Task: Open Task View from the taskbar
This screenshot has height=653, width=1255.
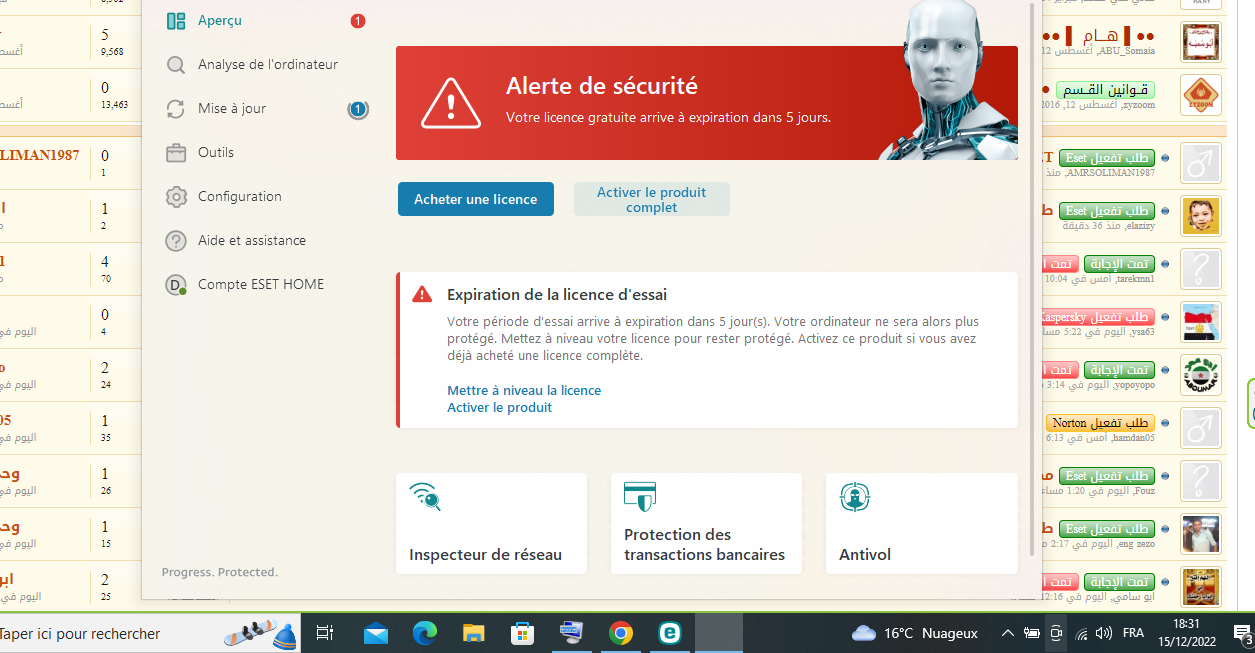Action: (x=324, y=633)
